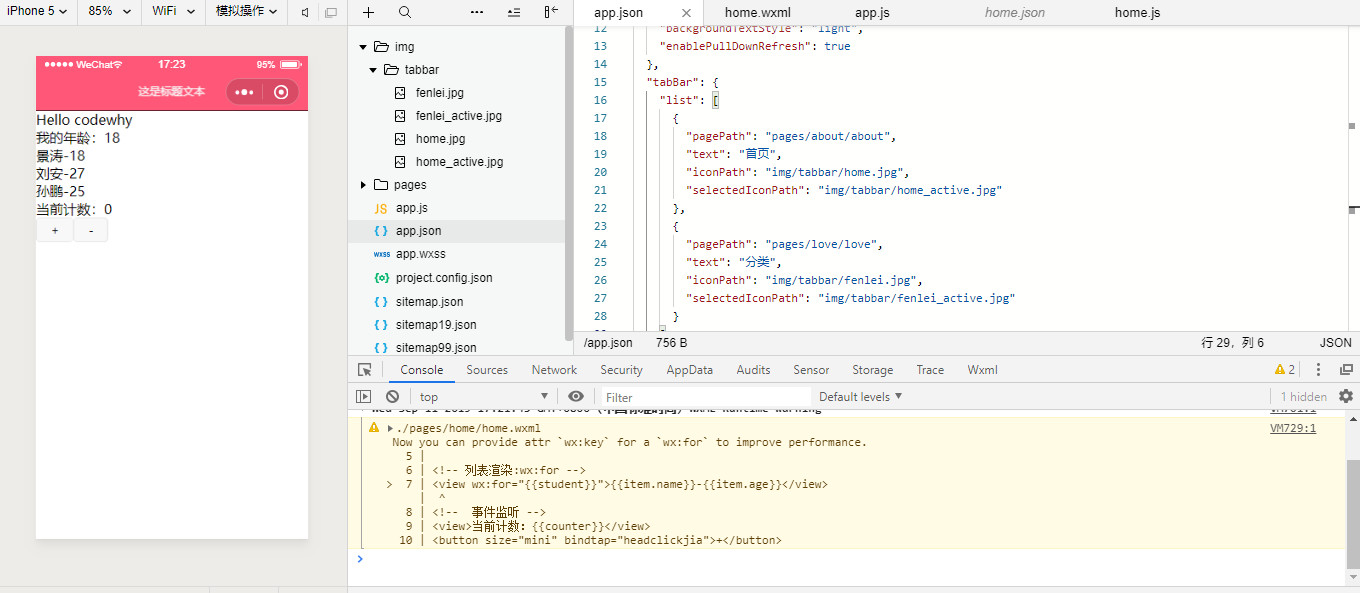1360x593 pixels.
Task: Toggle live expression eye icon
Action: (575, 397)
